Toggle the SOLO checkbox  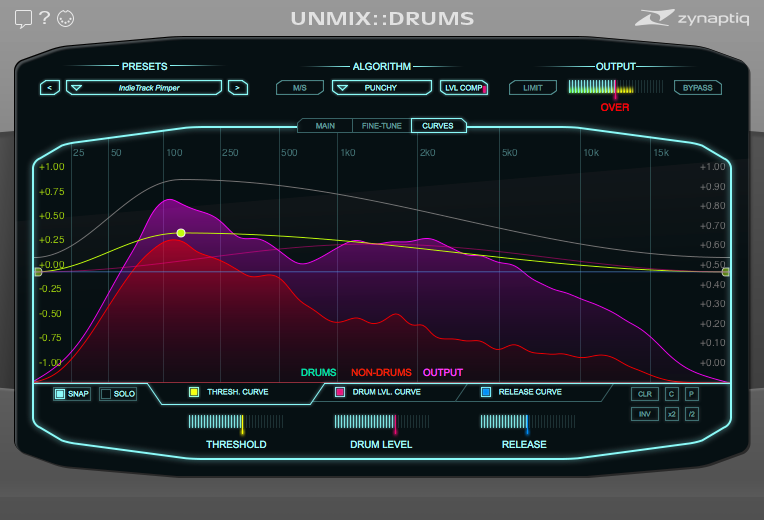tap(118, 394)
